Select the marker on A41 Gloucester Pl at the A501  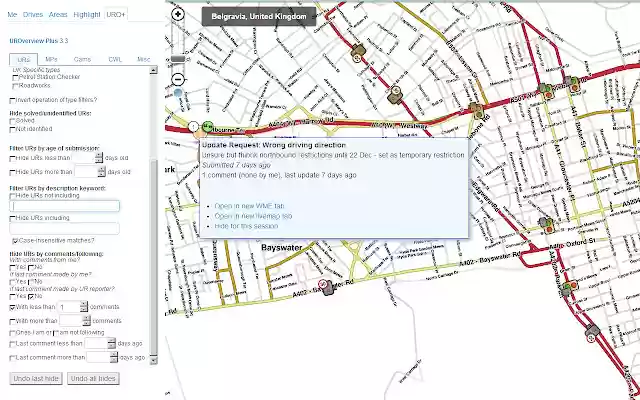545,91
